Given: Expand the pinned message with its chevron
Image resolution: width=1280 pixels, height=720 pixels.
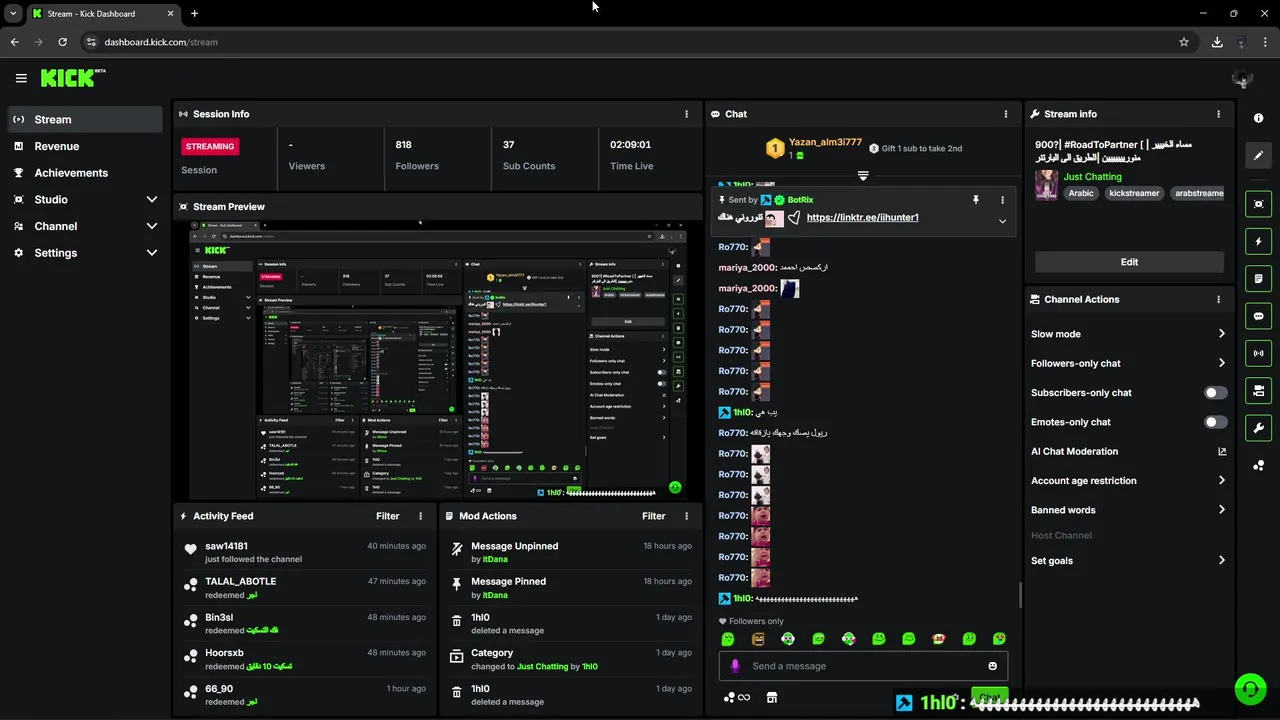Looking at the screenshot, I should [1002, 221].
